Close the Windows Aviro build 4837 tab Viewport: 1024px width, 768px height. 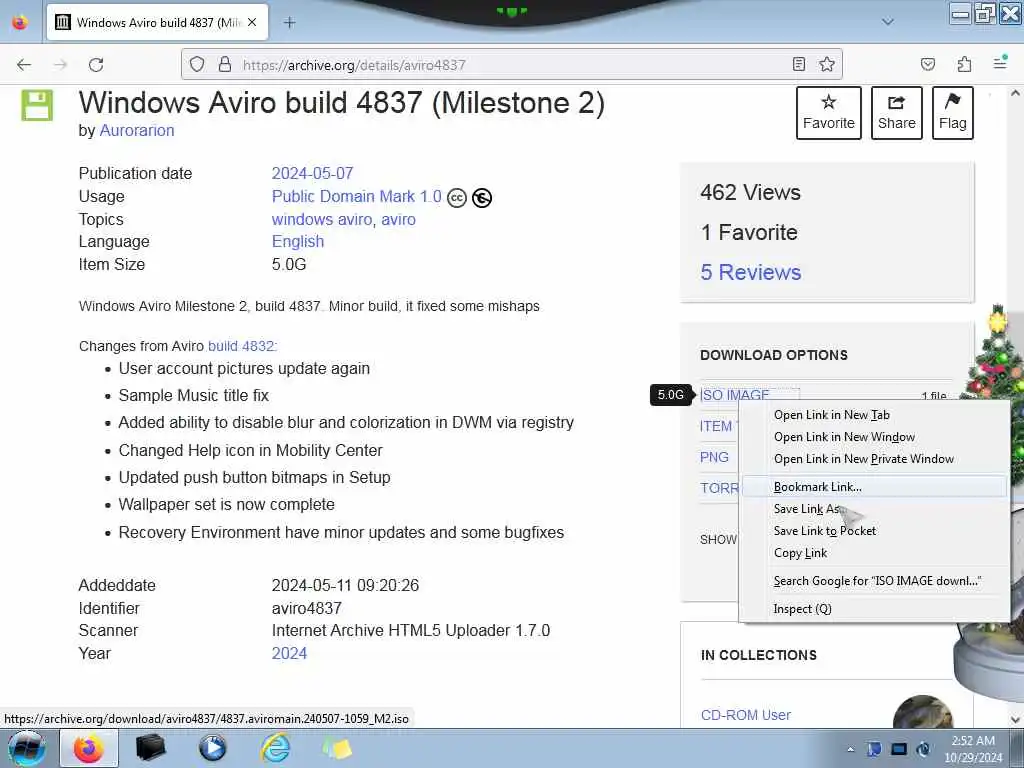252,22
